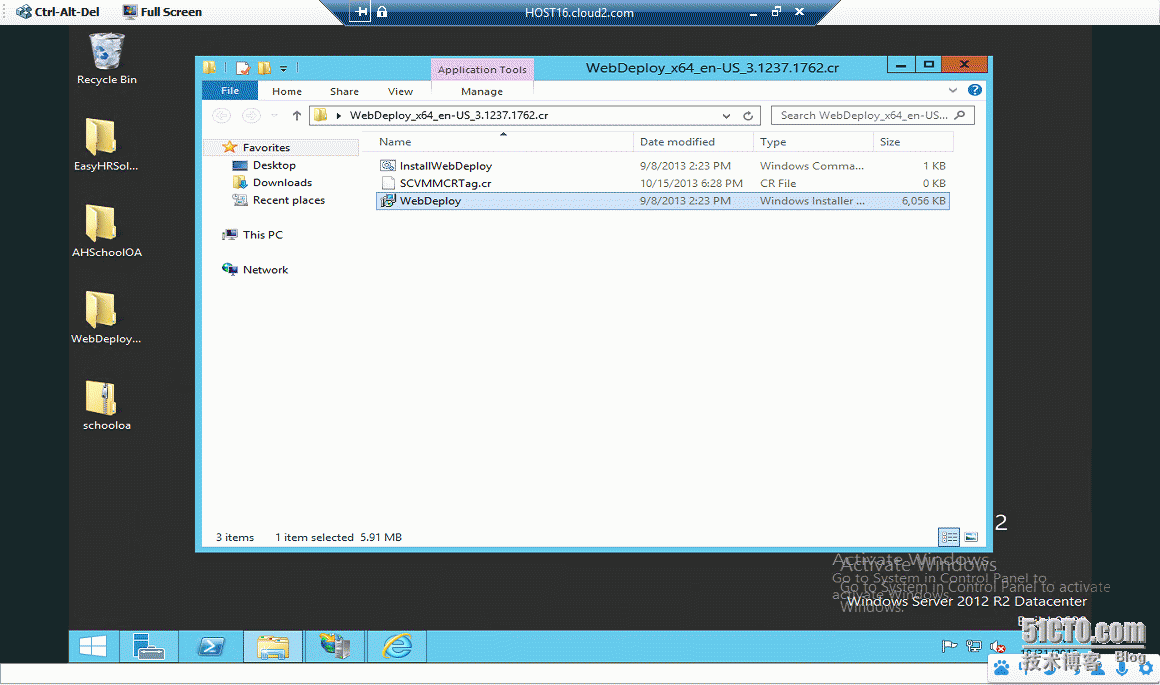Click the Action Center flag in tray
Screen dimensions: 1160x685
pyautogui.click(x=949, y=647)
